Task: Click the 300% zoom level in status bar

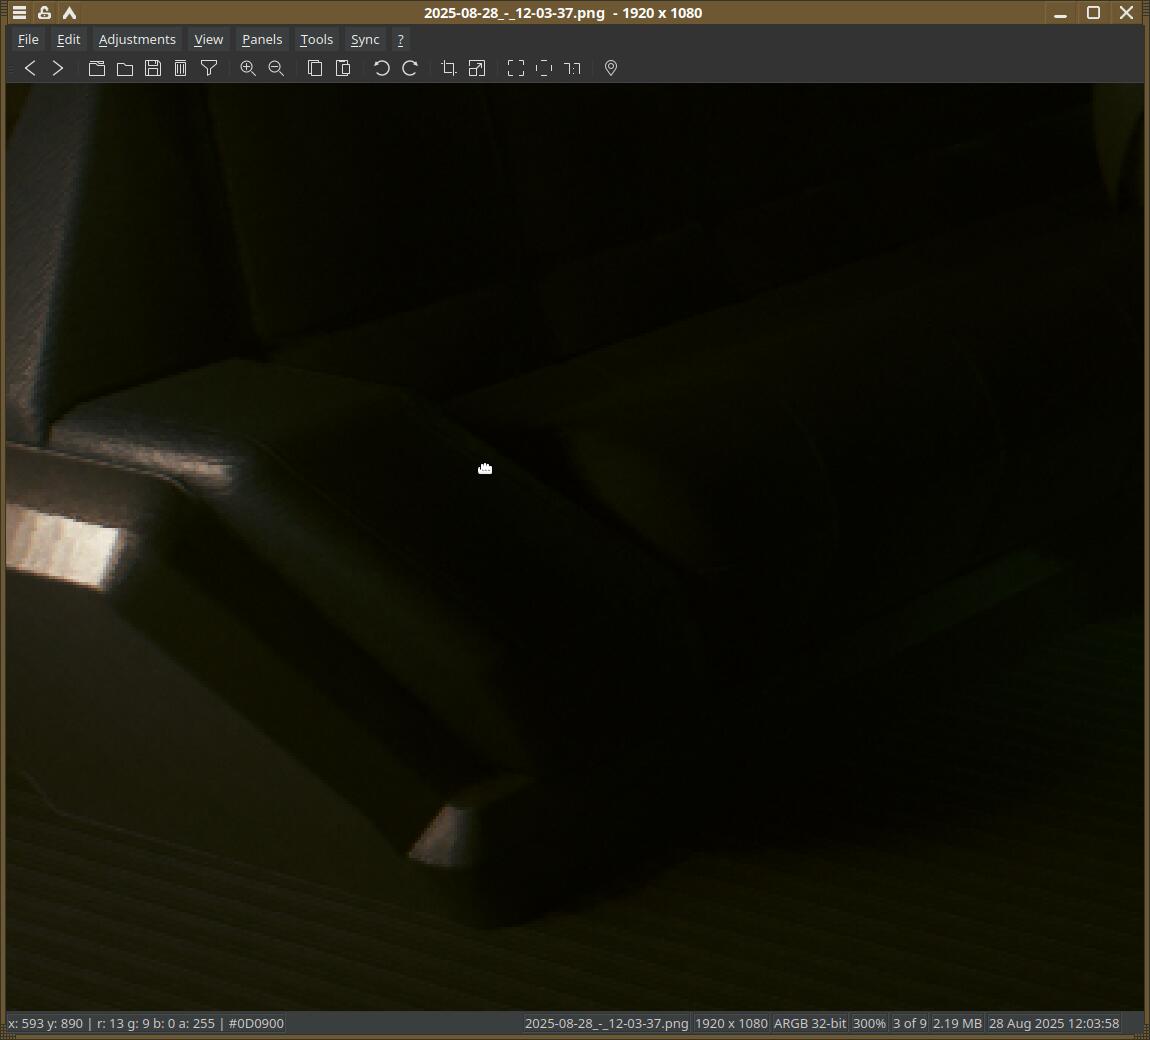Action: pyautogui.click(x=869, y=1023)
